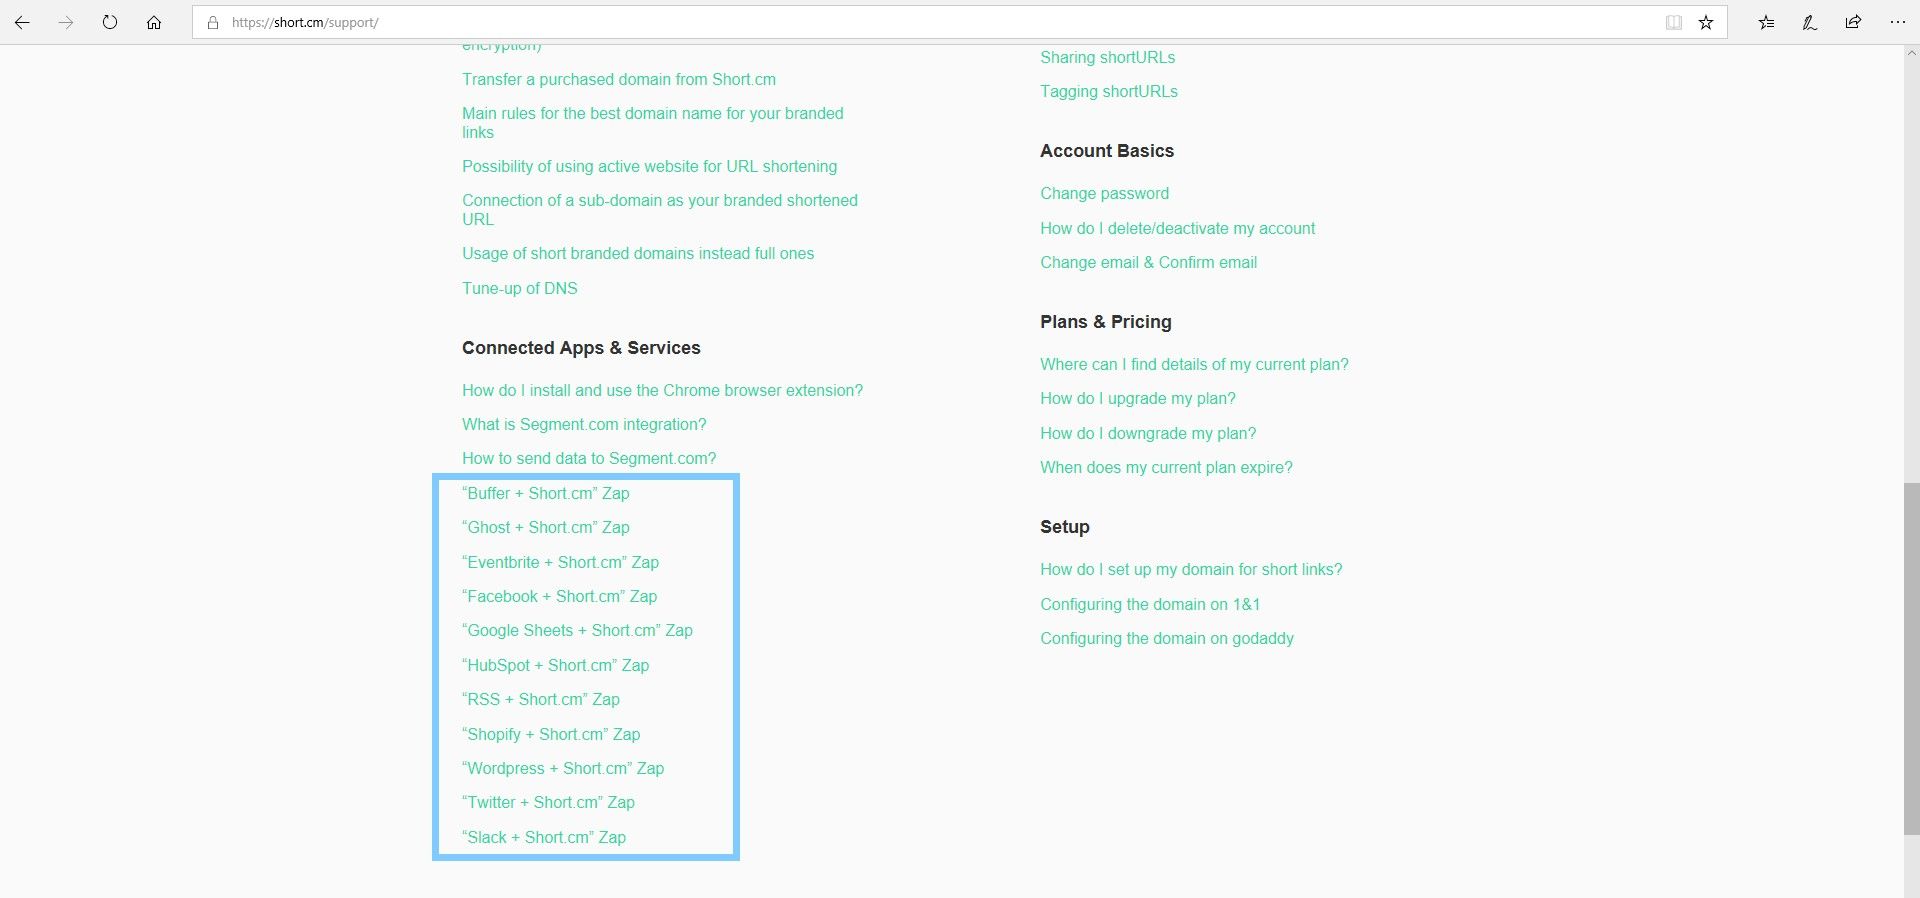Open the Ghost + Short.cm Zap link
Screen dimensions: 1920x898
[x=546, y=527]
